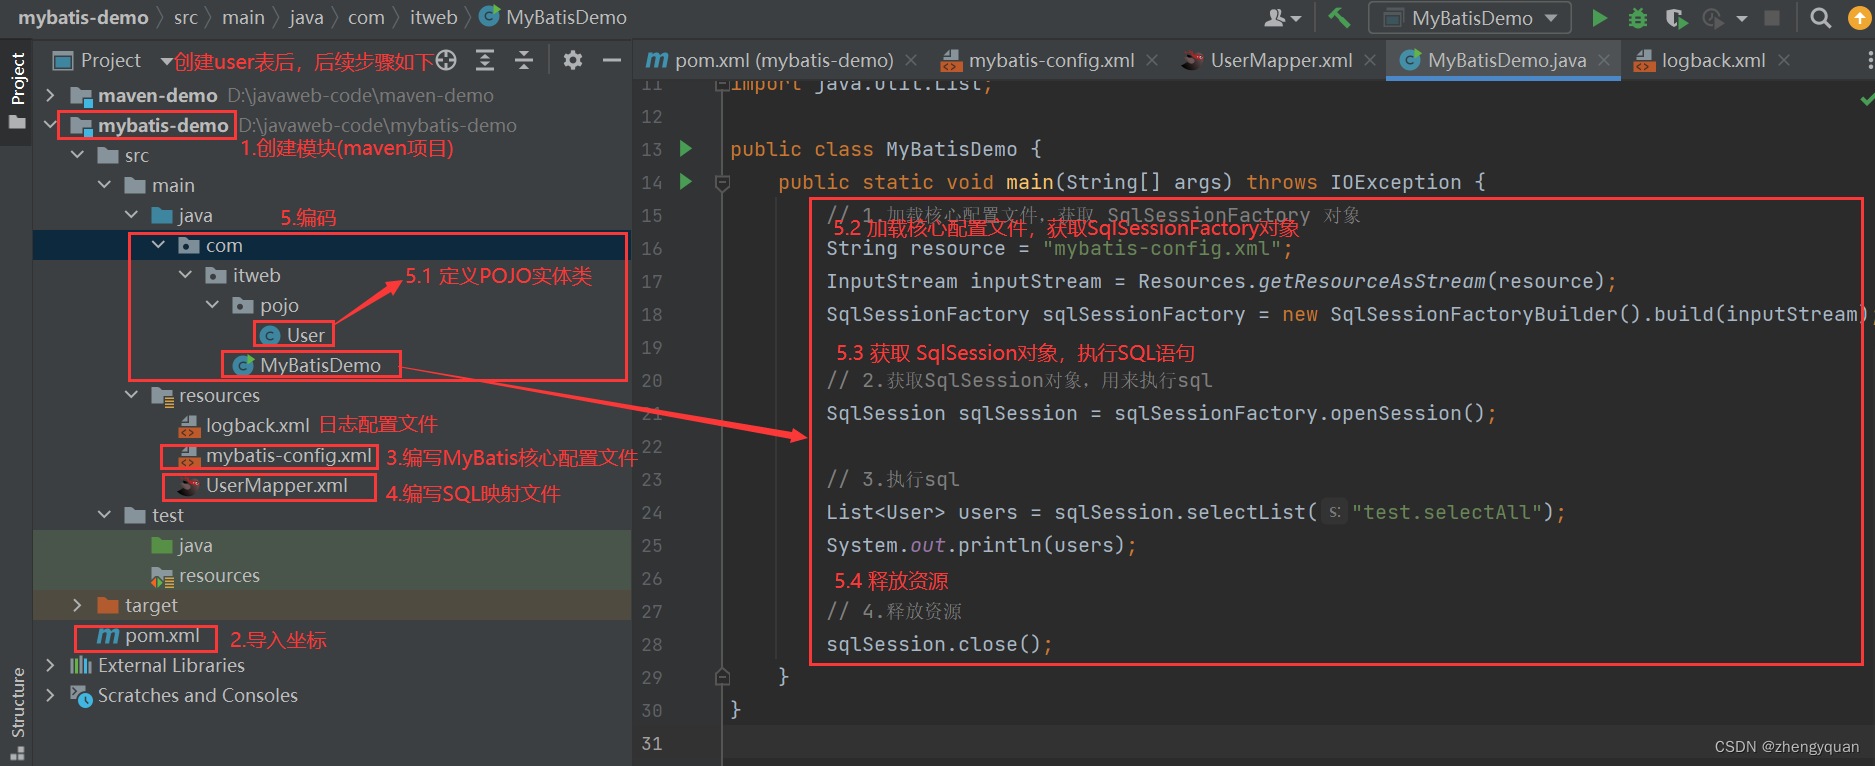Close the UserMapper.xml tab
Viewport: 1875px width, 766px height.
1371,61
